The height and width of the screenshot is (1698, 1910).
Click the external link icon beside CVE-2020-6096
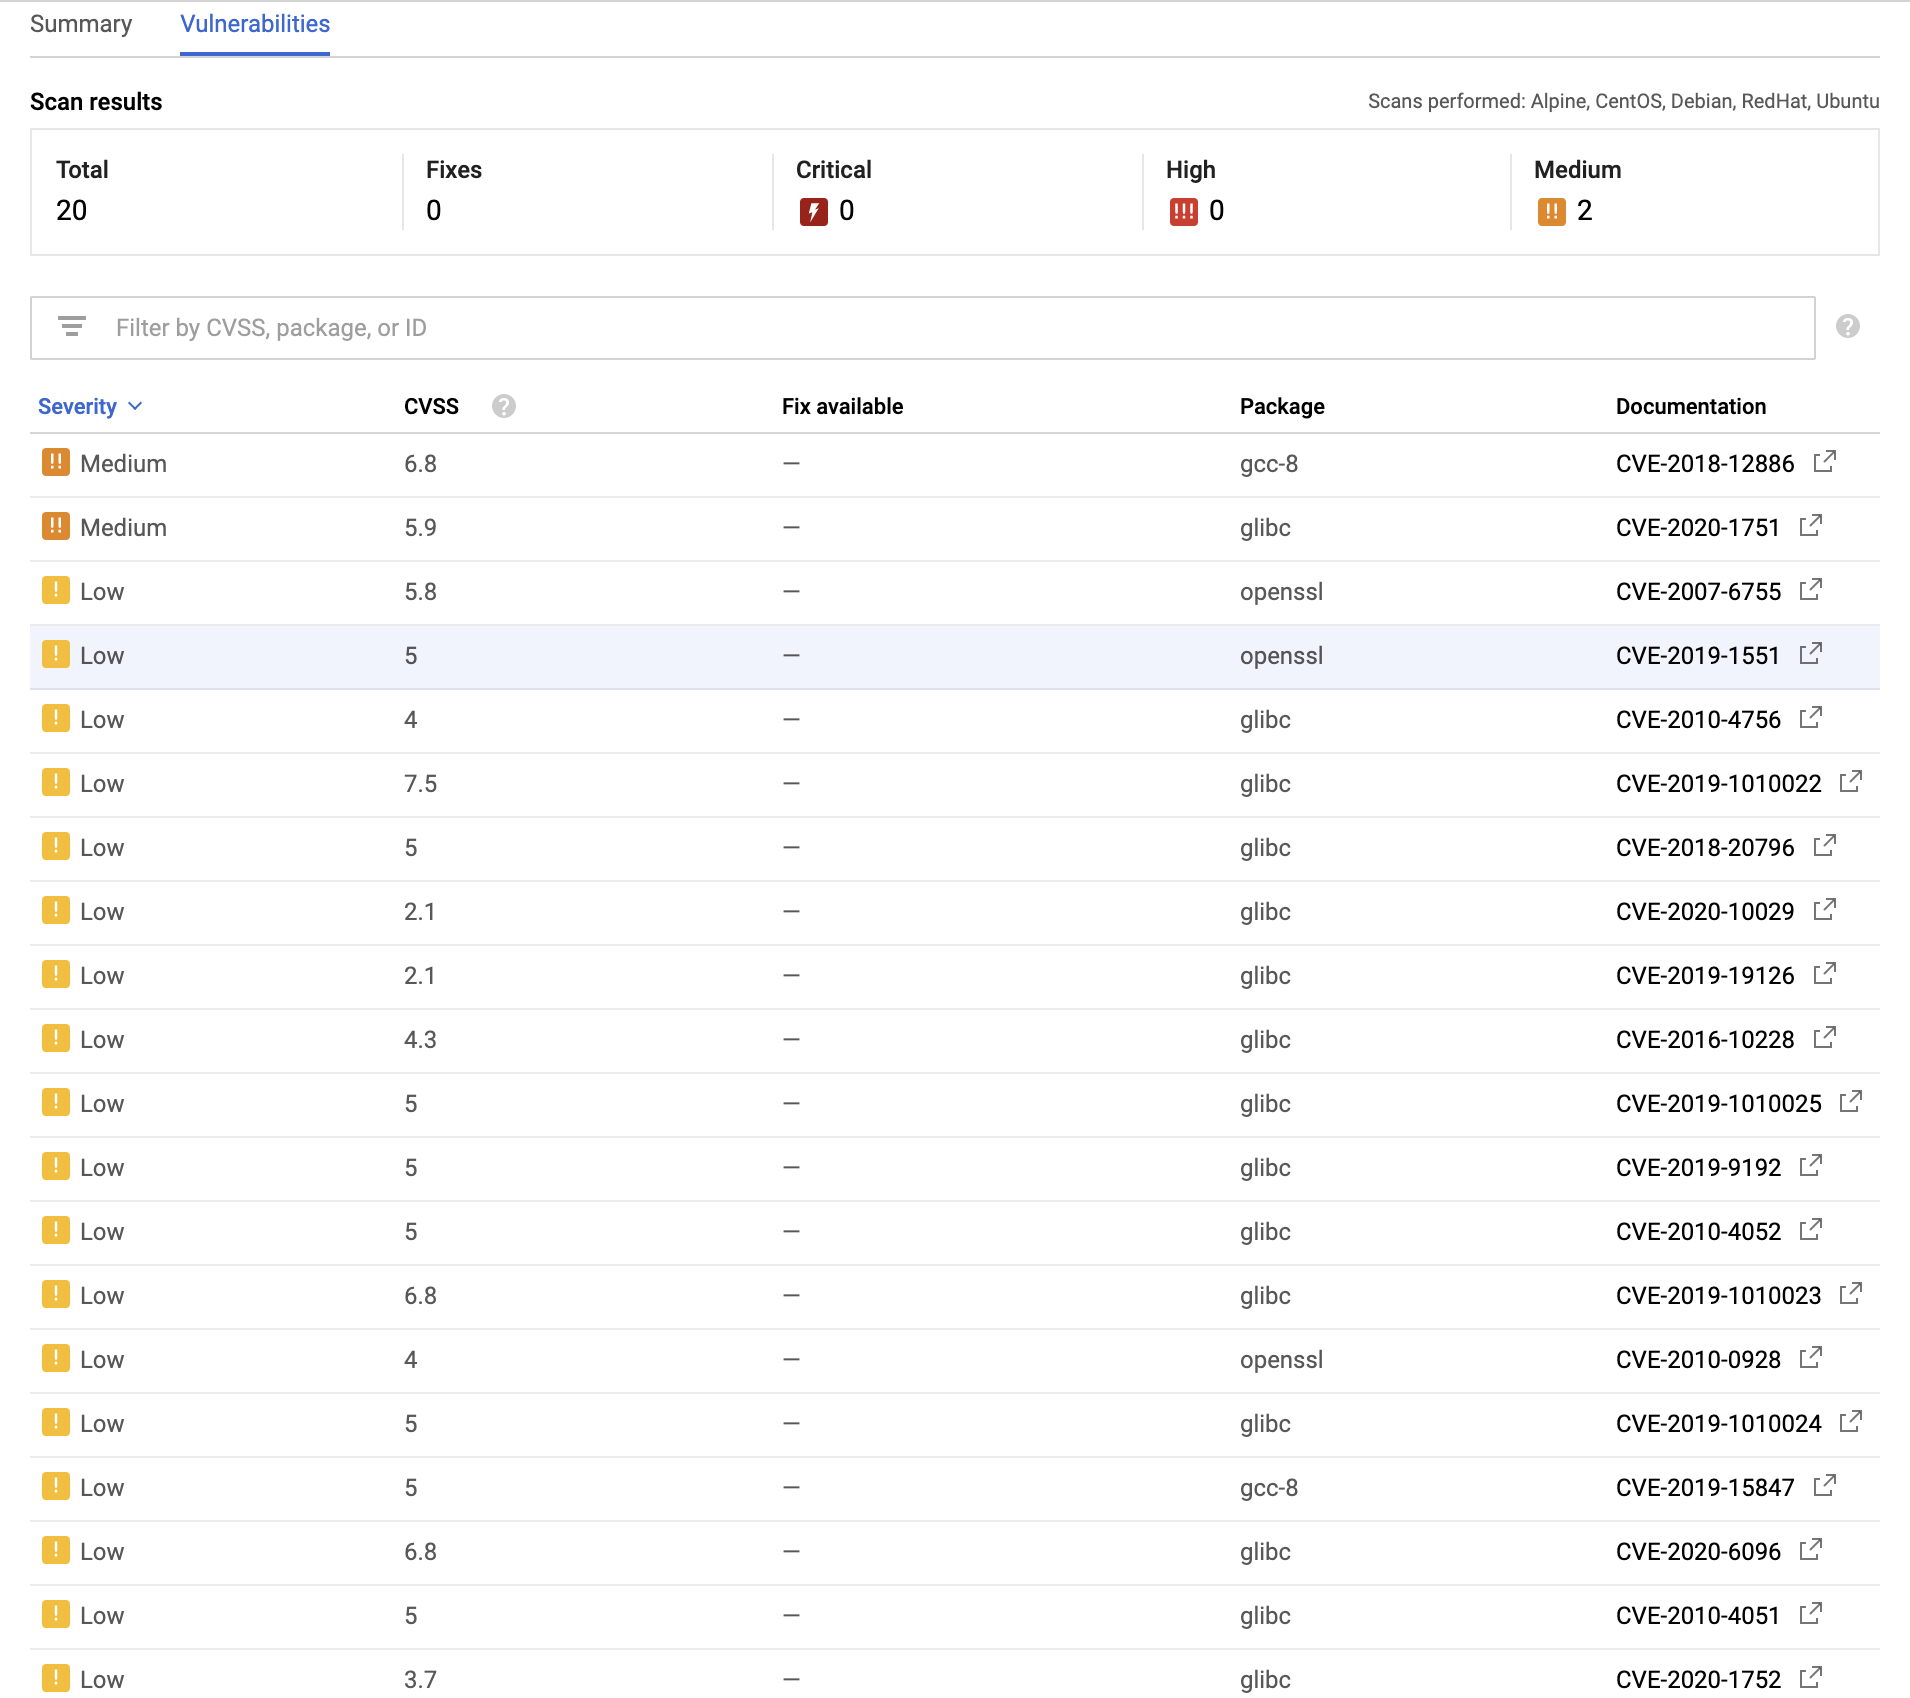[1812, 1549]
